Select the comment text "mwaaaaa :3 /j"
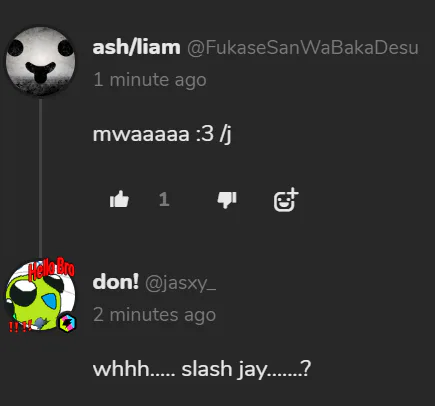The image size is (435, 406). click(162, 134)
